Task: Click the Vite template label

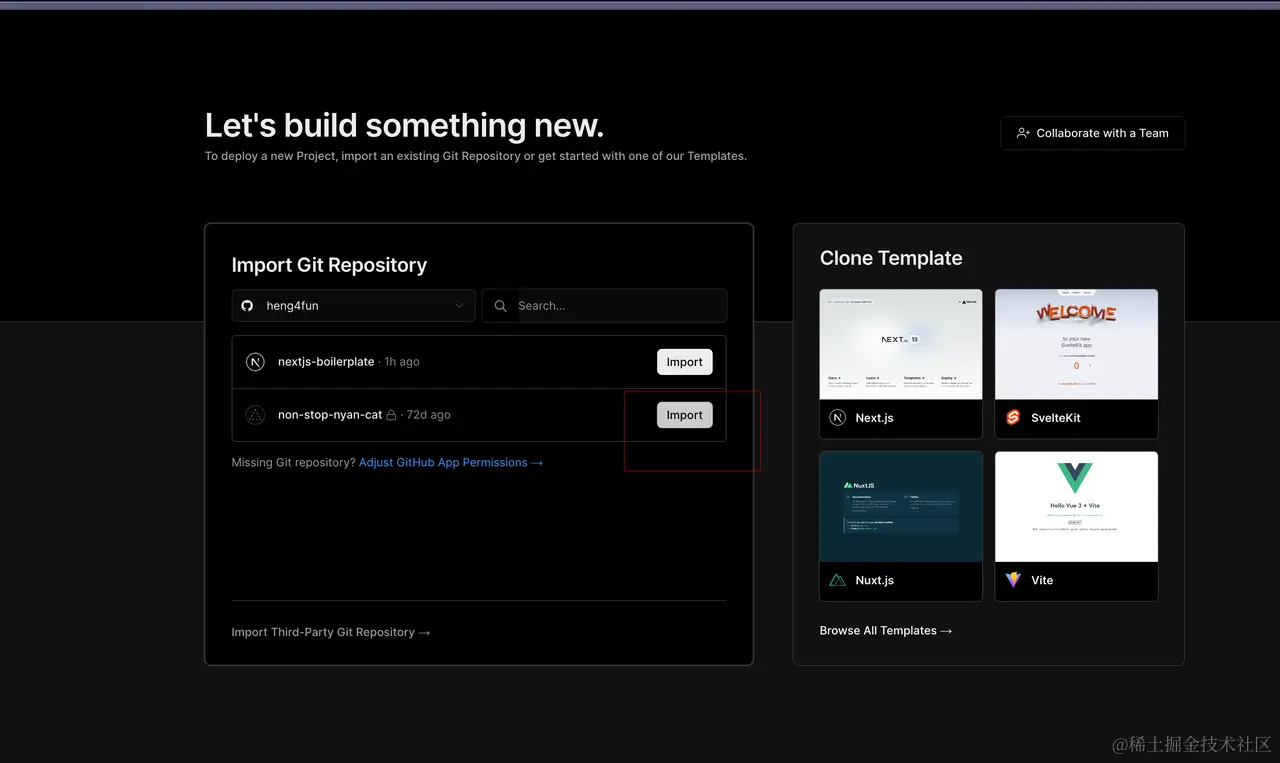Action: [1042, 580]
